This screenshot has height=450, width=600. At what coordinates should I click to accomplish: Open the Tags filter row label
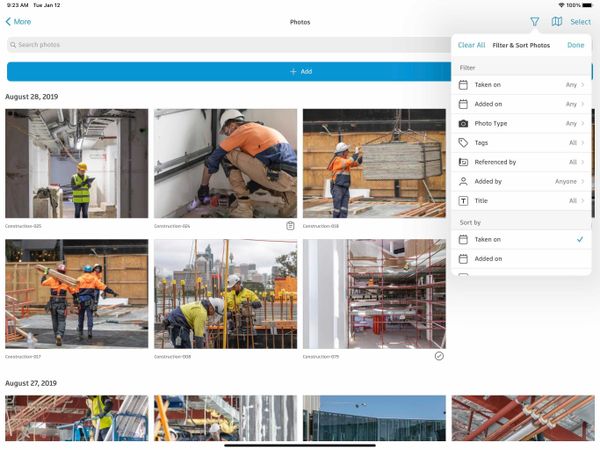(481, 143)
